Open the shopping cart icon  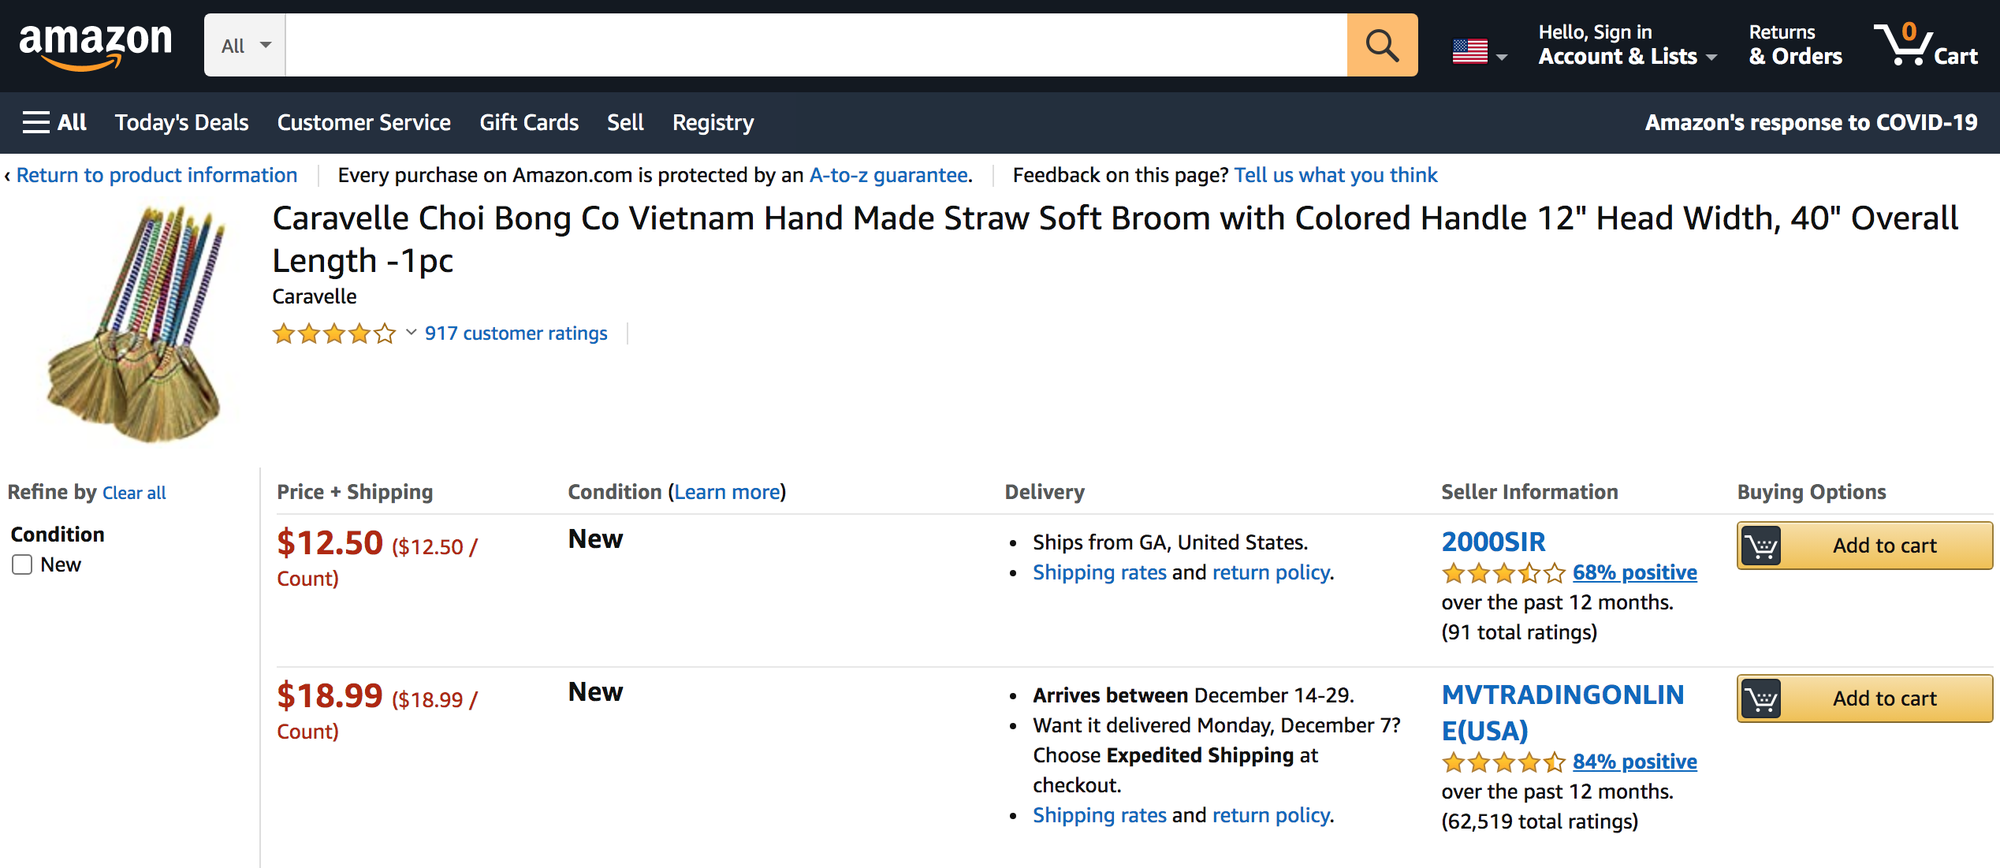coord(1904,45)
